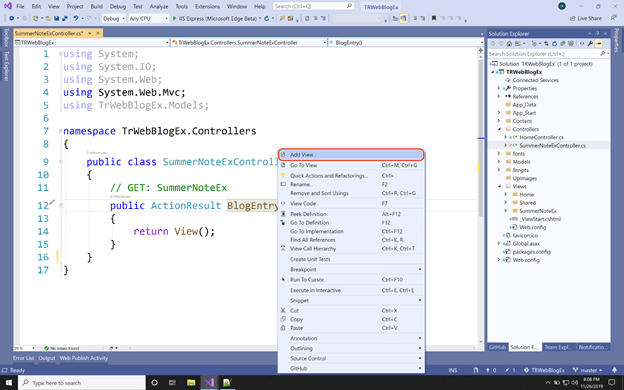The image size is (624, 390).
Task: Click TRWebBlogEx repository in status bar
Action: 544,370
